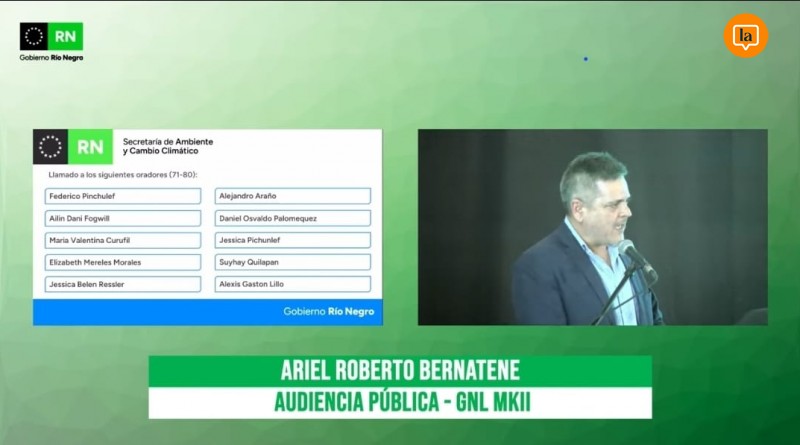The height and width of the screenshot is (445, 800).
Task: Click the 'Audiencia Pública - GNL MKII' banner
Action: [400, 403]
